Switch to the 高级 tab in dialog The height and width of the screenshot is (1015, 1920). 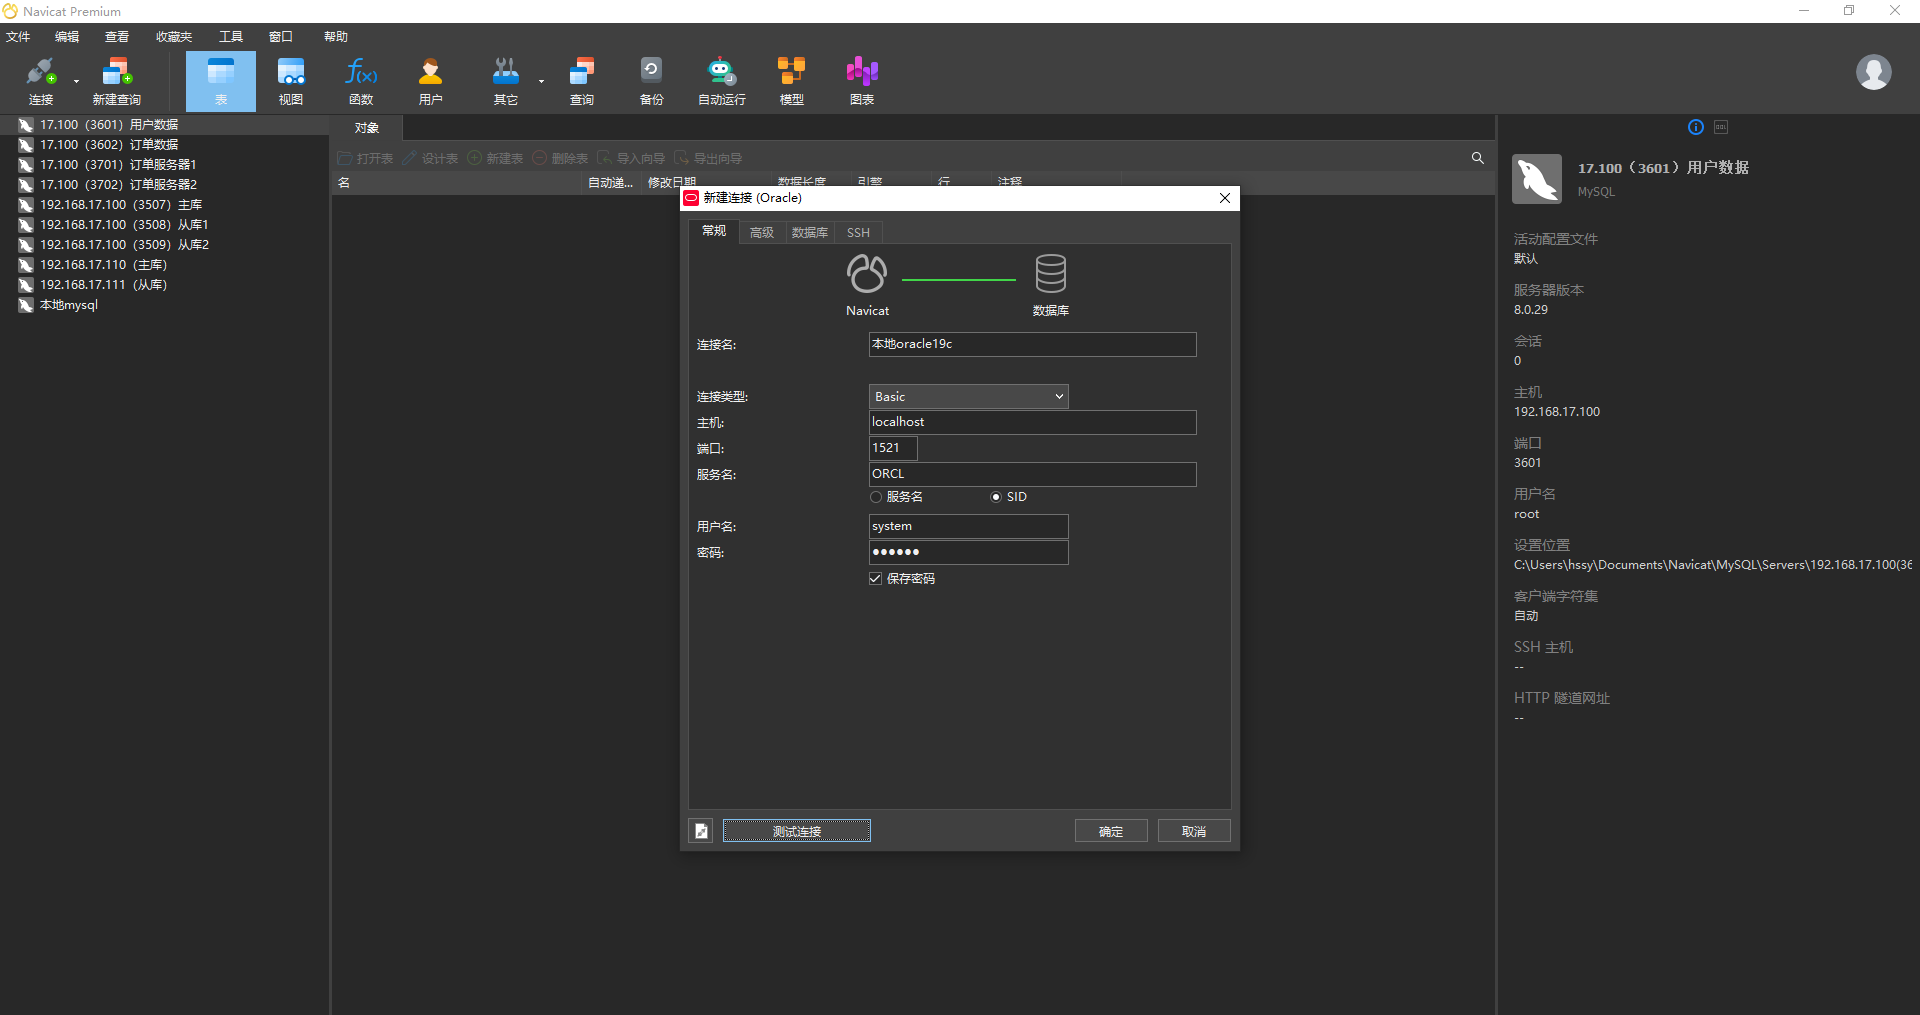click(762, 233)
